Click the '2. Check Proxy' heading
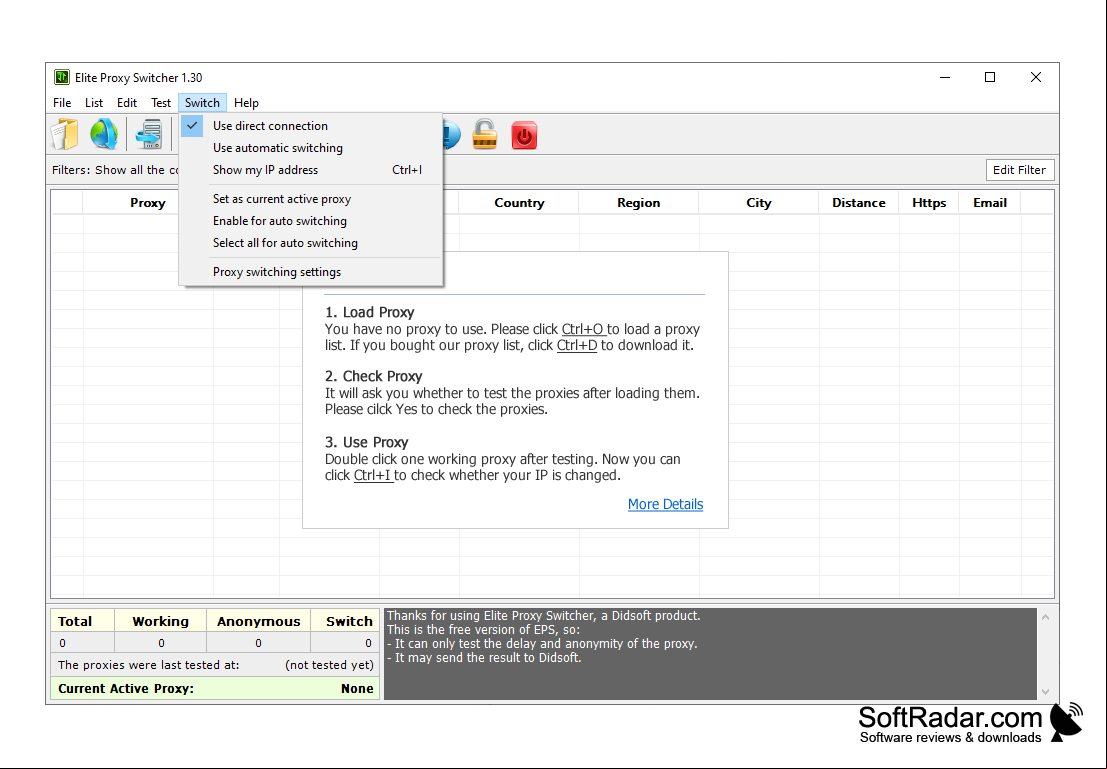Viewport: 1107px width, 769px height. point(373,376)
